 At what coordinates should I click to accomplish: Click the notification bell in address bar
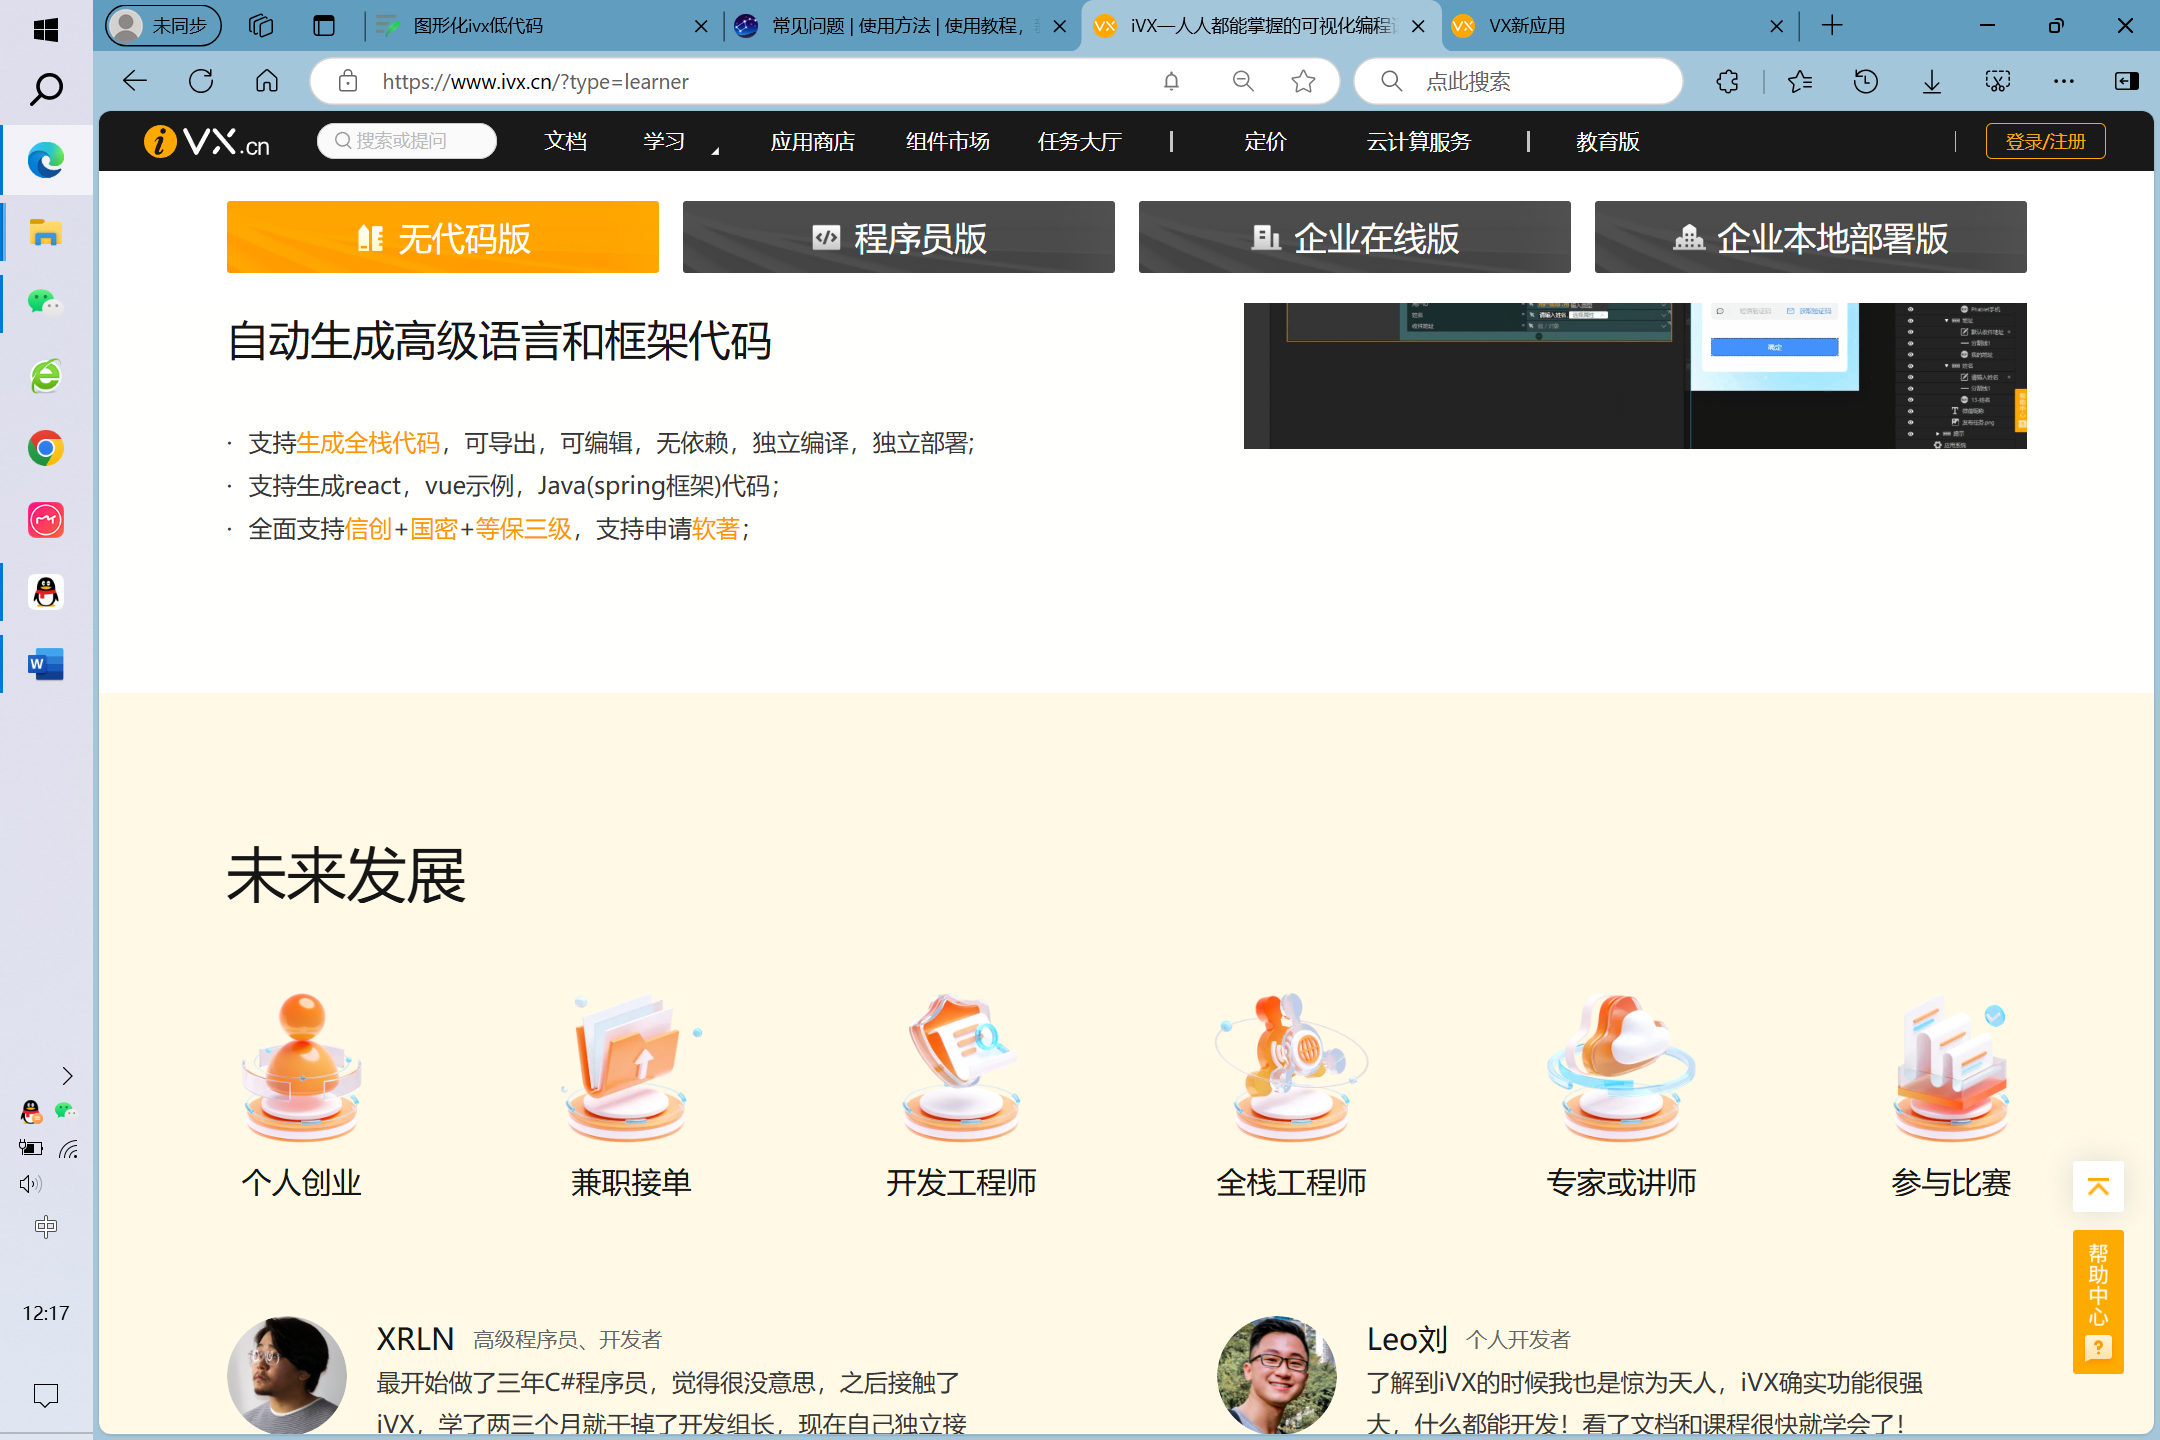point(1171,81)
